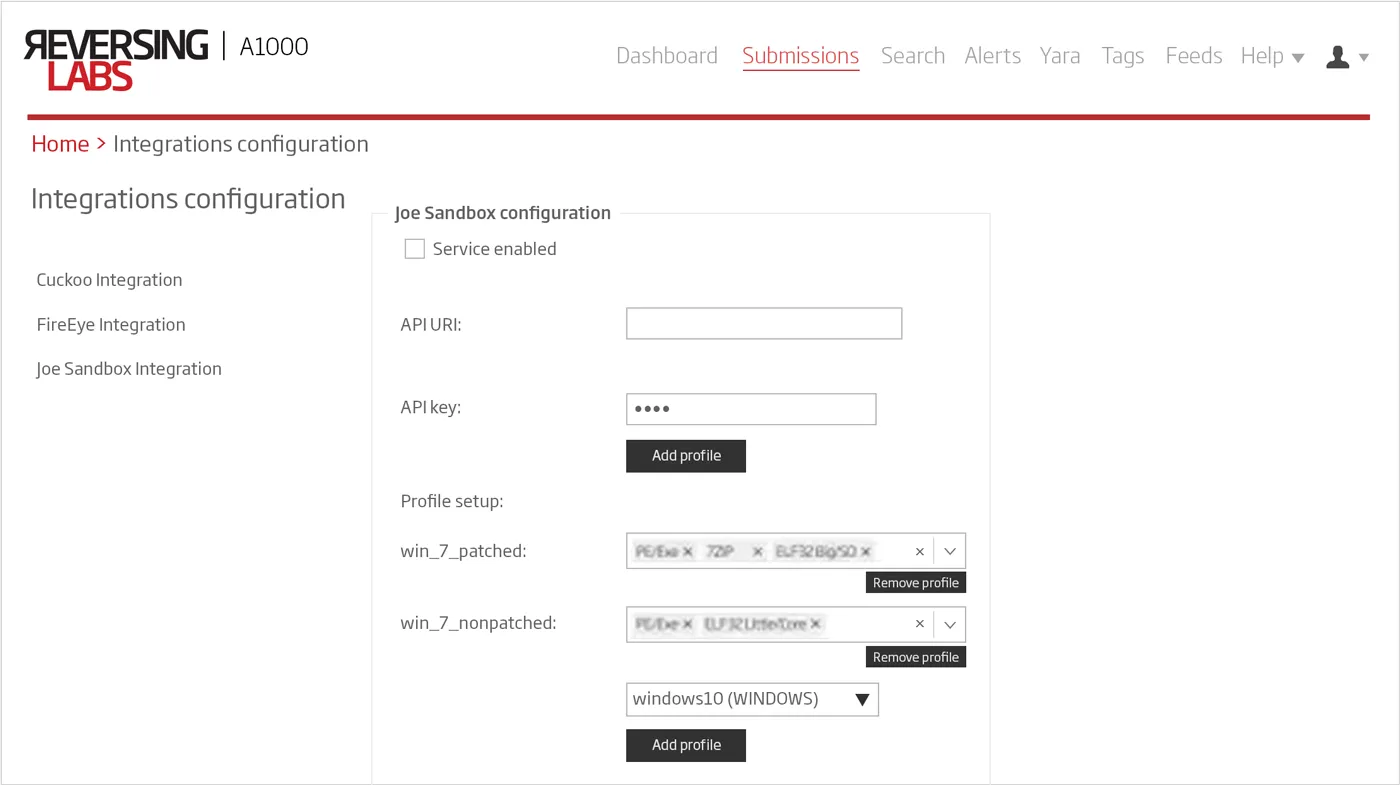This screenshot has width=1400, height=785.
Task: Click the API URI input field
Action: (x=764, y=324)
